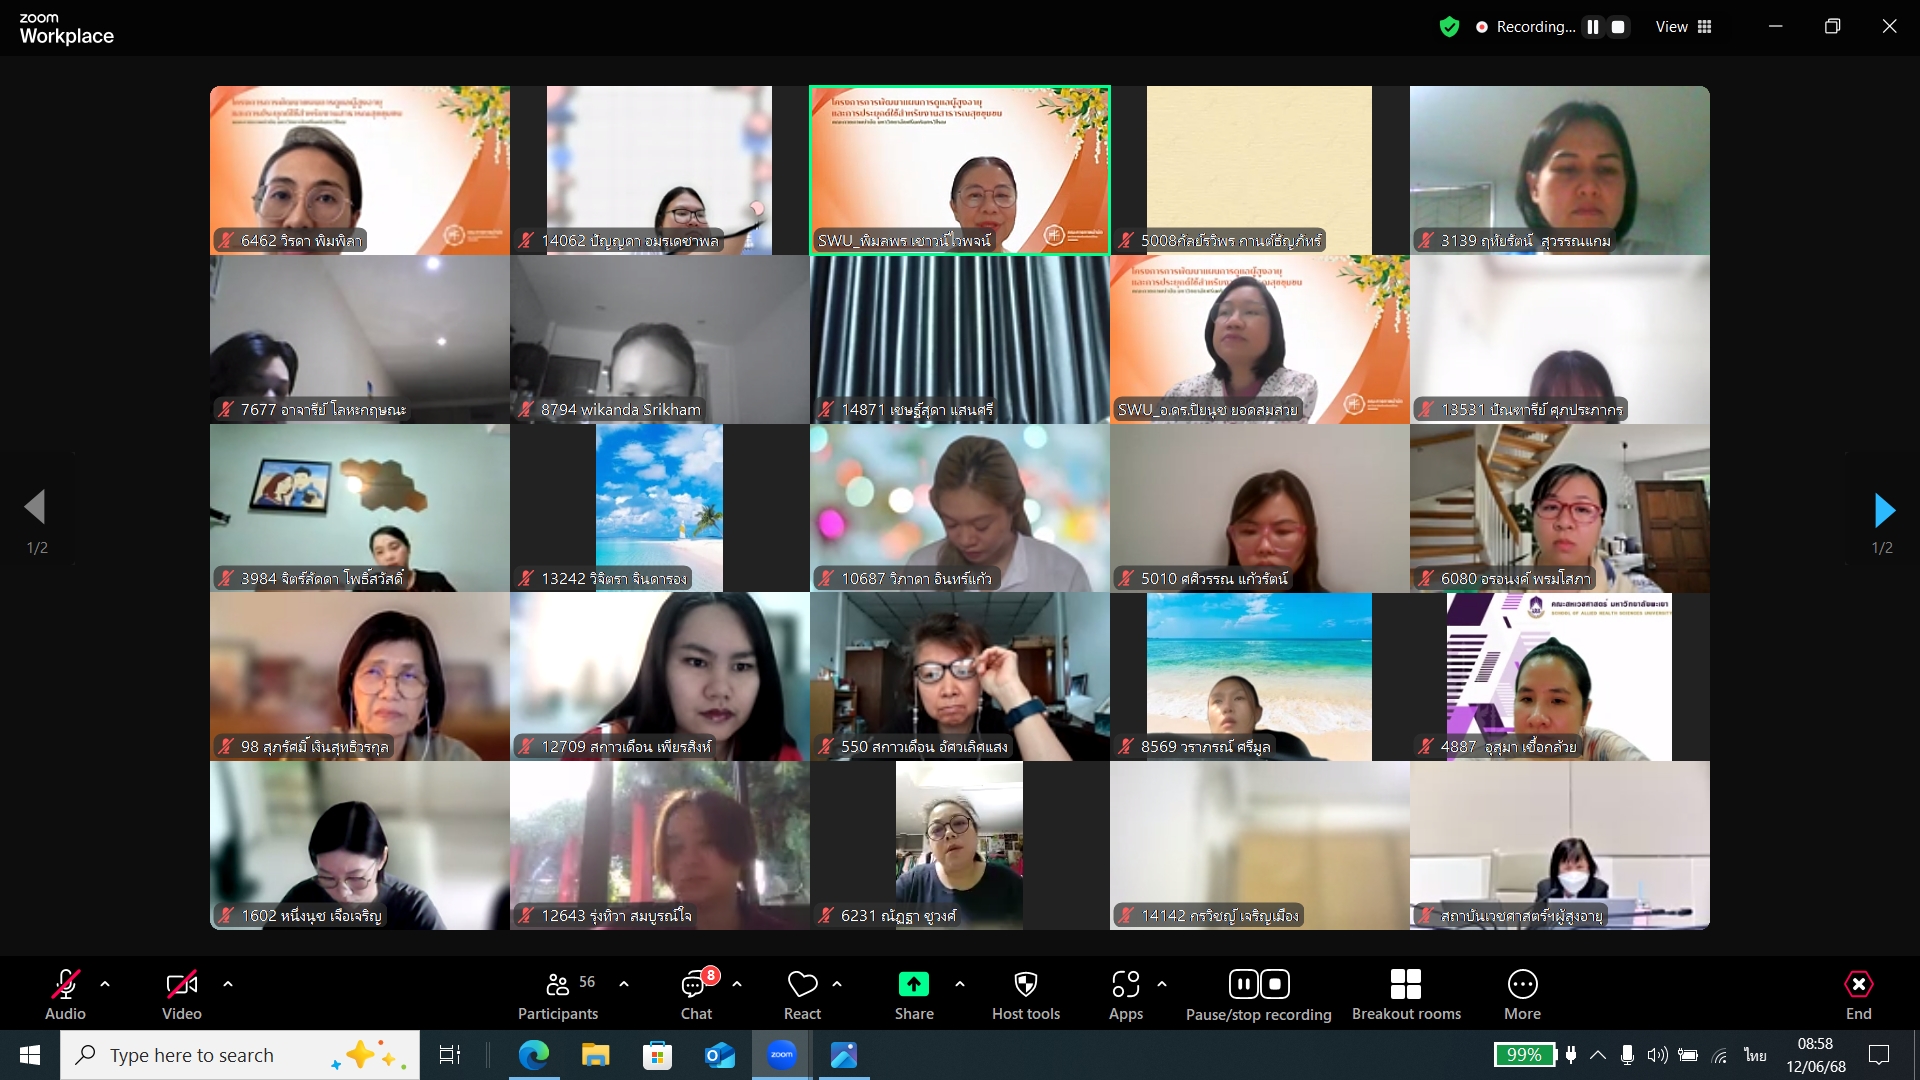Expand participants options arrow
This screenshot has width=1920, height=1080.
(x=624, y=984)
